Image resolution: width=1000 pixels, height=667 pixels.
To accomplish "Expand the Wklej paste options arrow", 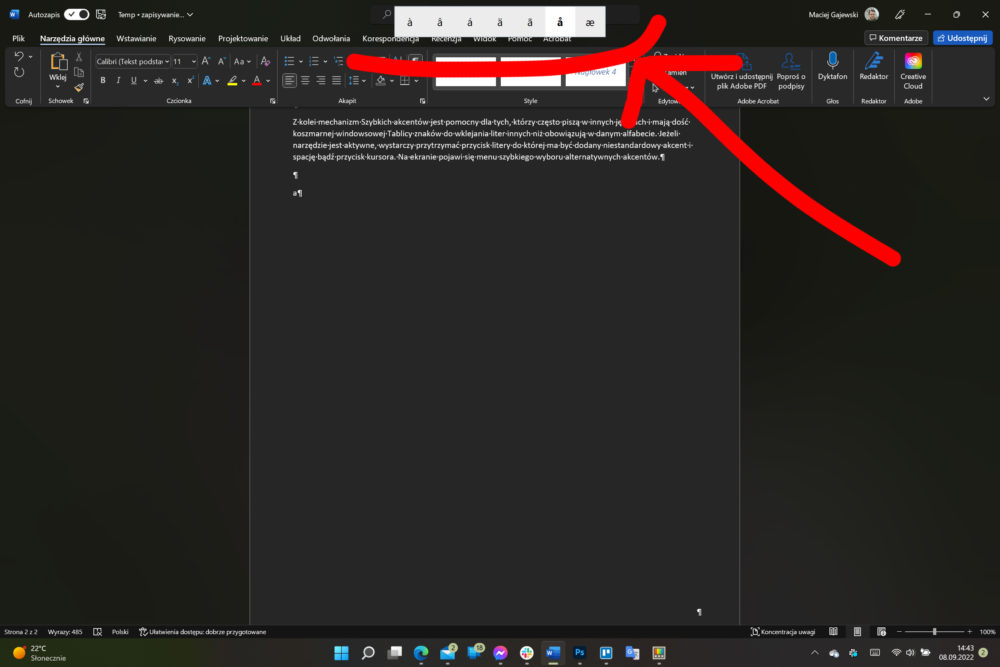I will point(58,86).
